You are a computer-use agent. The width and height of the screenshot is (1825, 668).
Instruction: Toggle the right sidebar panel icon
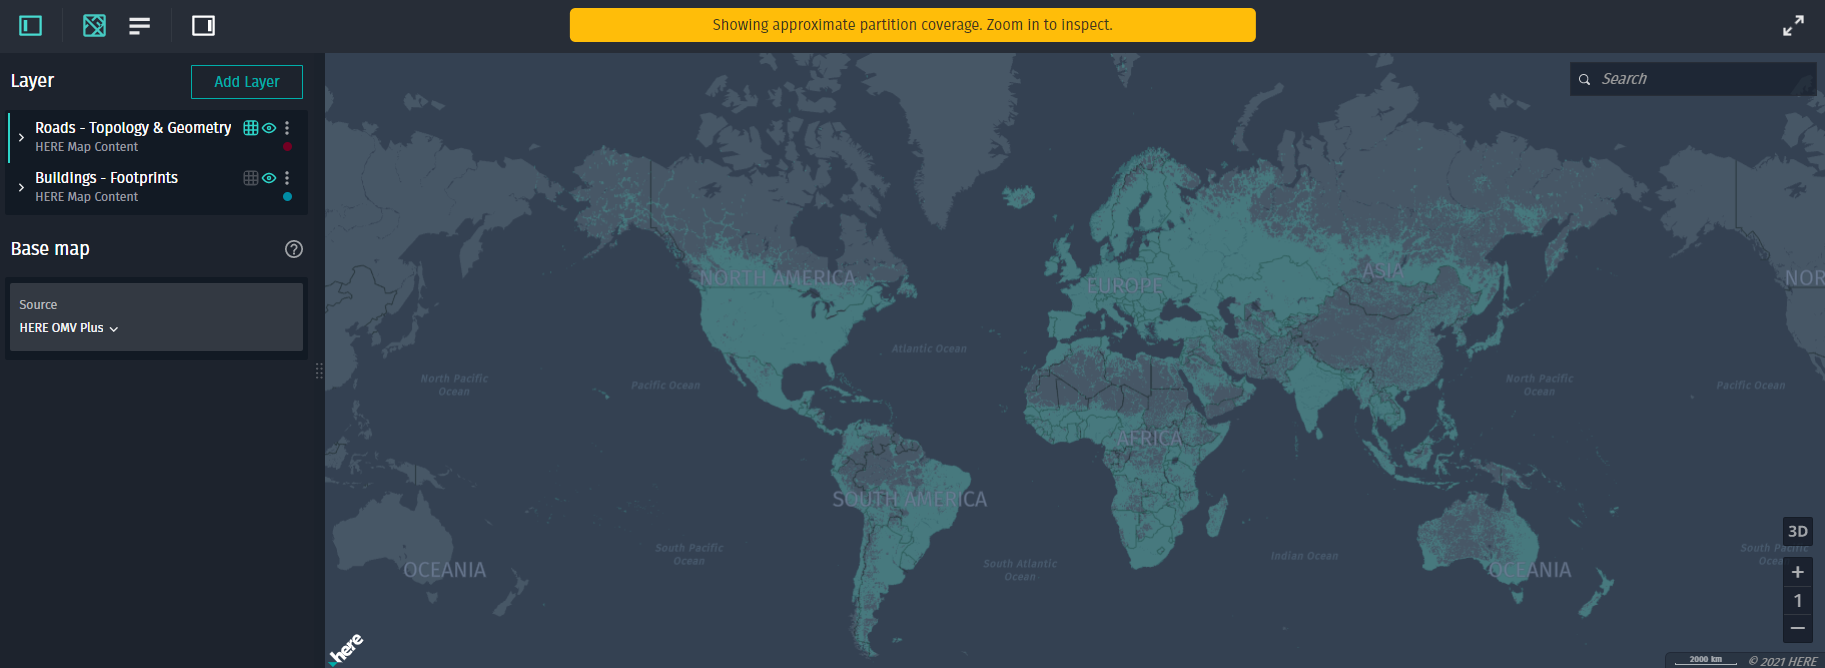pos(203,25)
